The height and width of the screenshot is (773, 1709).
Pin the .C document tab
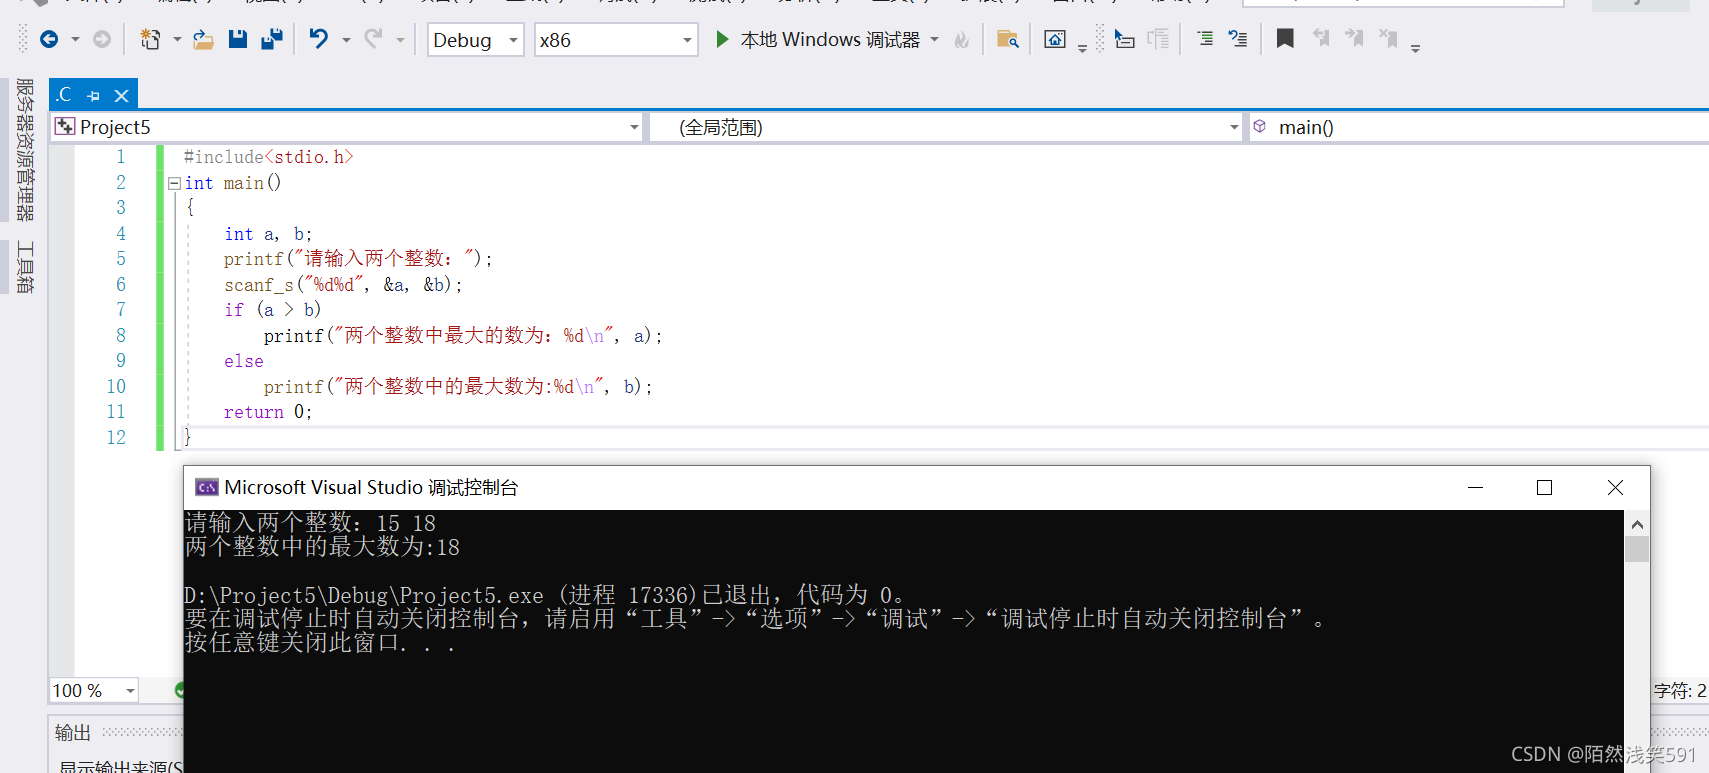(94, 96)
